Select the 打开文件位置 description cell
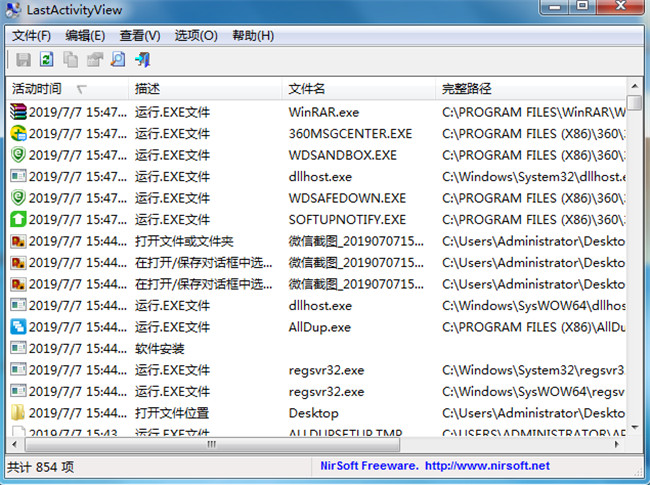Image resolution: width=650 pixels, height=485 pixels. point(172,413)
